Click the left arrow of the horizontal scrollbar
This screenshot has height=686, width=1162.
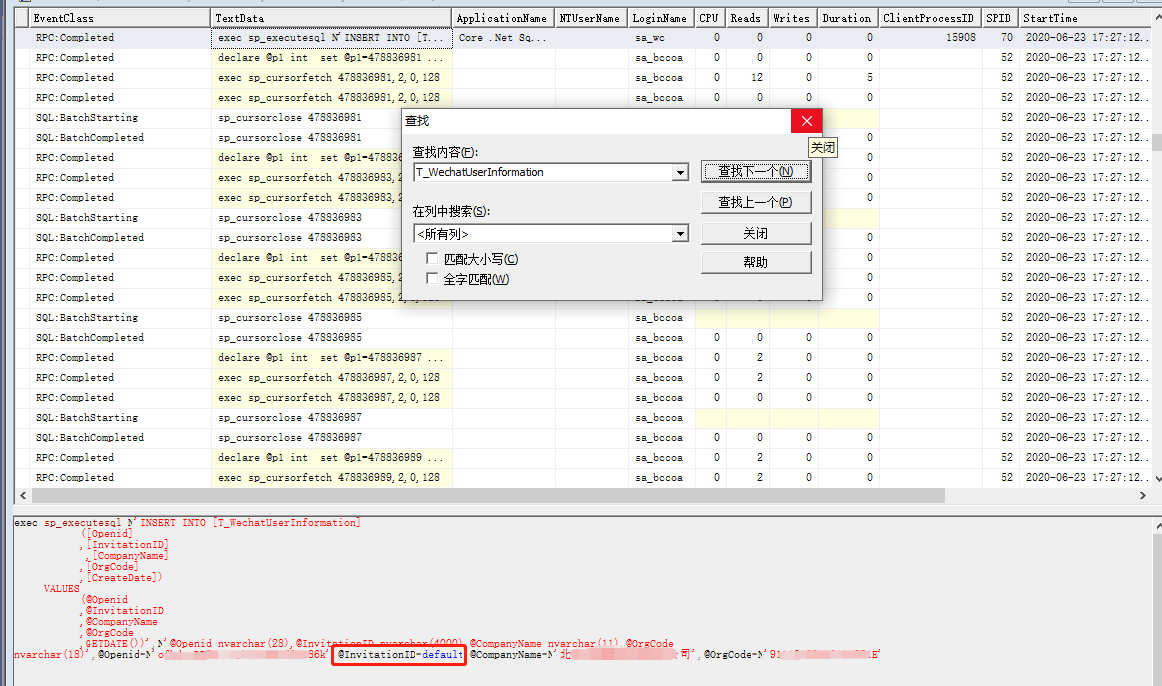[21, 494]
